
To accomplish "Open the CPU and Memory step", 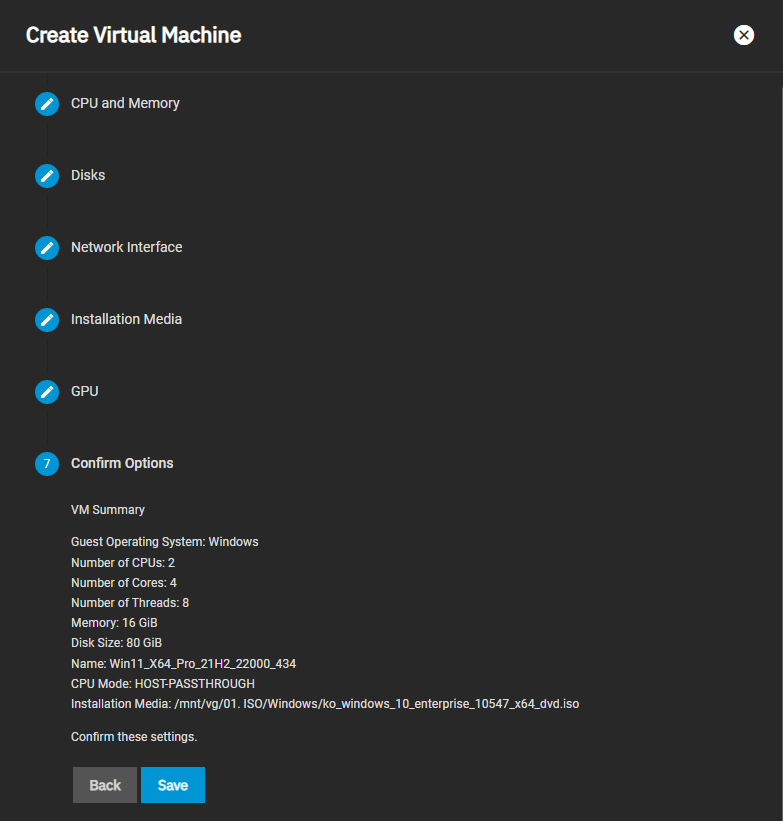I will [125, 103].
